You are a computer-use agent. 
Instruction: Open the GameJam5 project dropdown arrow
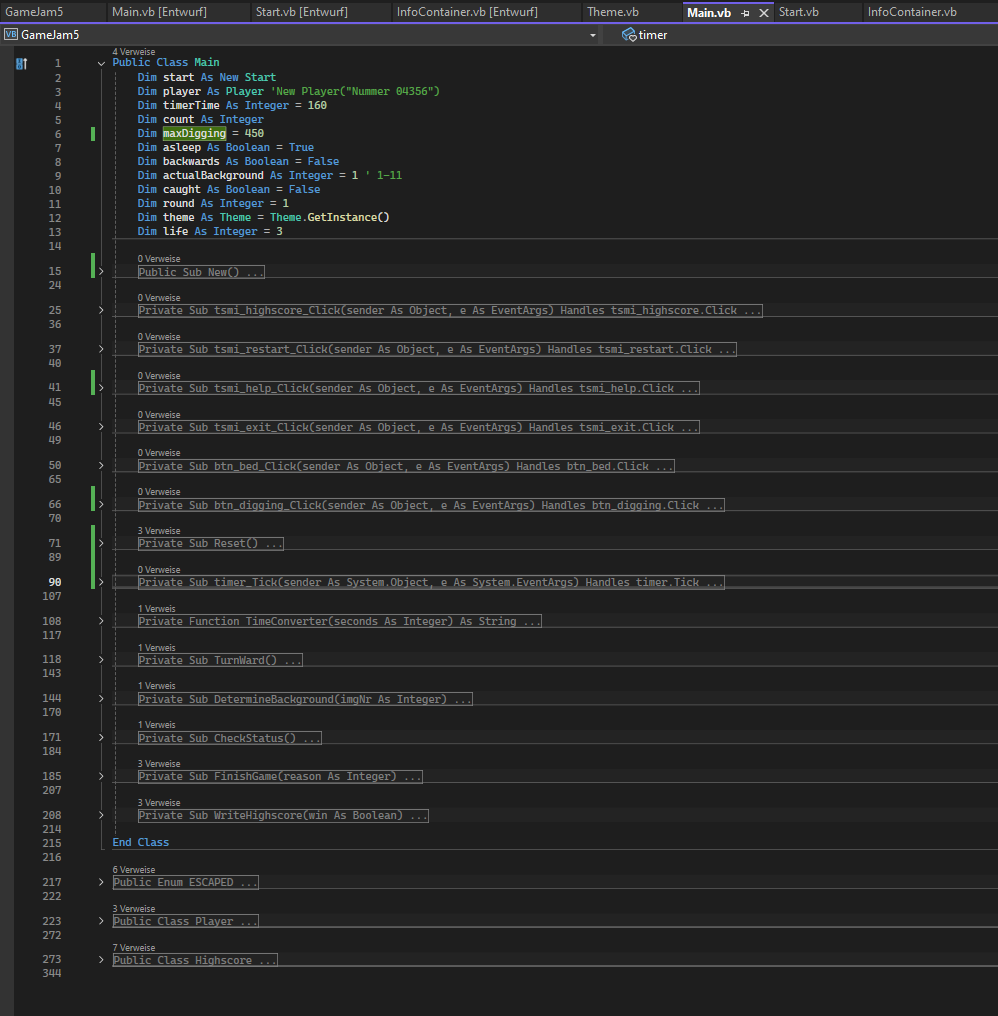tap(593, 35)
